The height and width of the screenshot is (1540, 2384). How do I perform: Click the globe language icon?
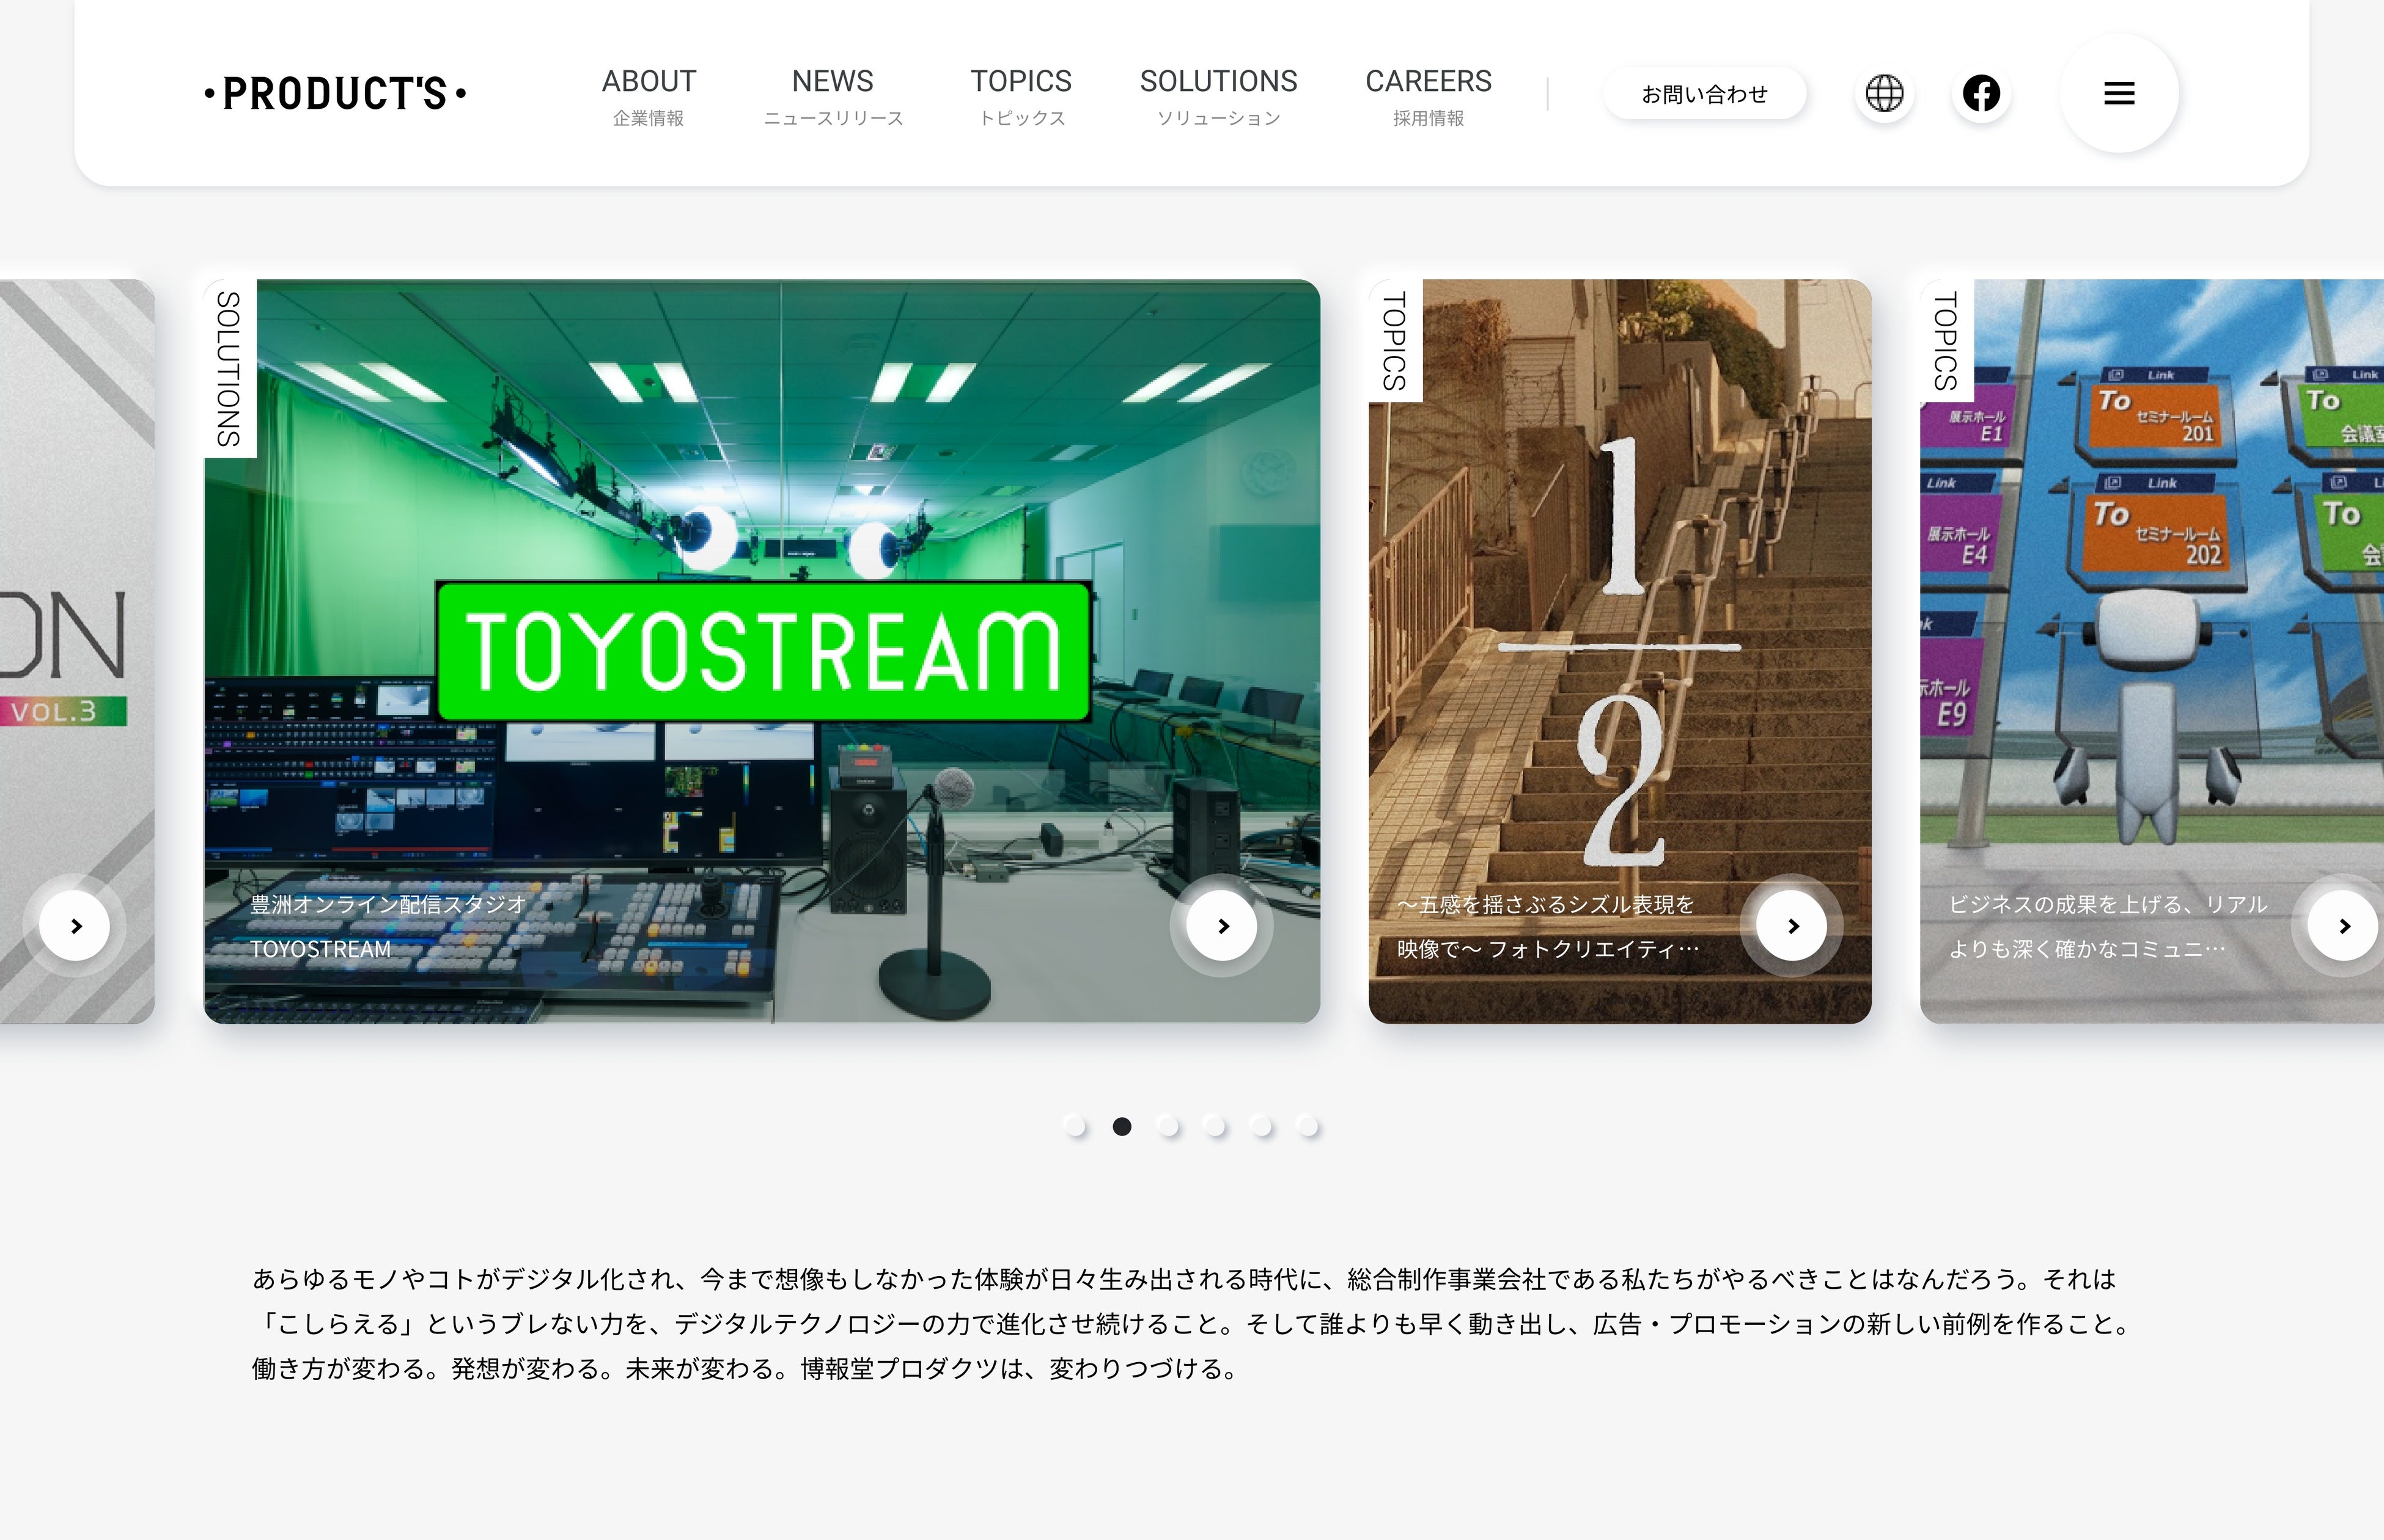[1884, 94]
